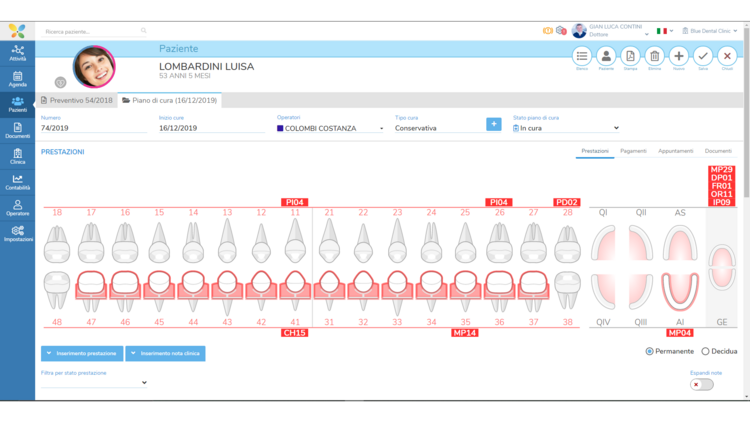Click the Ricerca paziente search field

[x=92, y=31]
